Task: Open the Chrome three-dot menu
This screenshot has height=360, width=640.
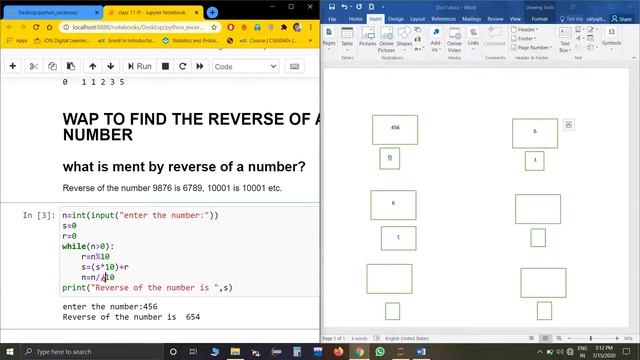Action: click(x=311, y=27)
